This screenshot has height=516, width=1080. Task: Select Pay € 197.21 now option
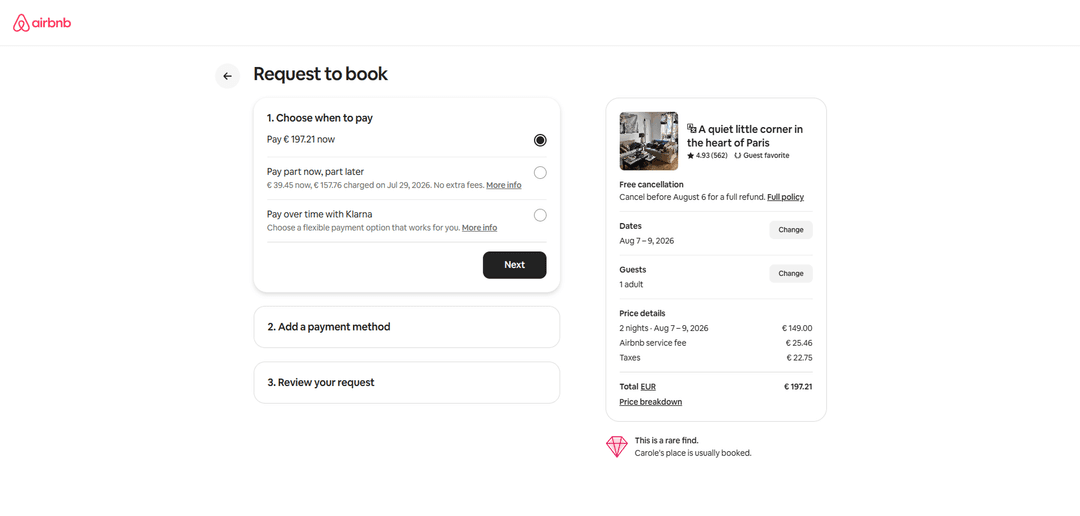pyautogui.click(x=540, y=140)
